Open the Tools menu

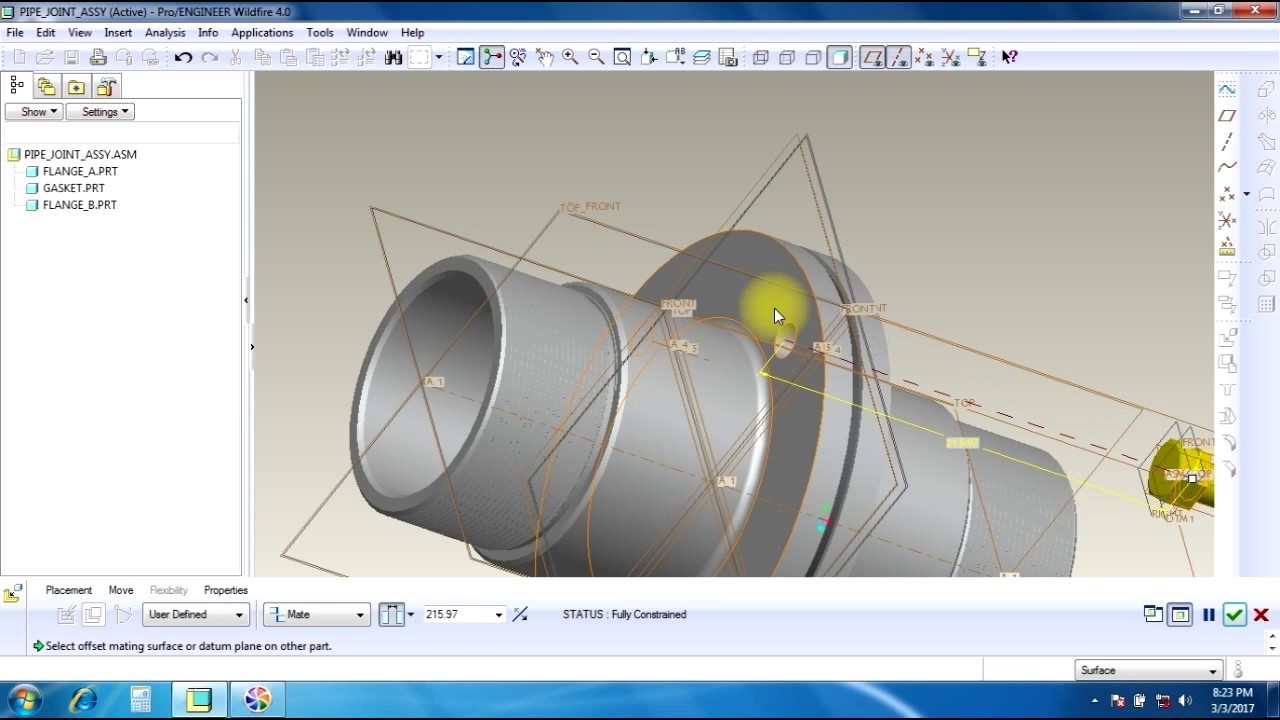pos(320,32)
